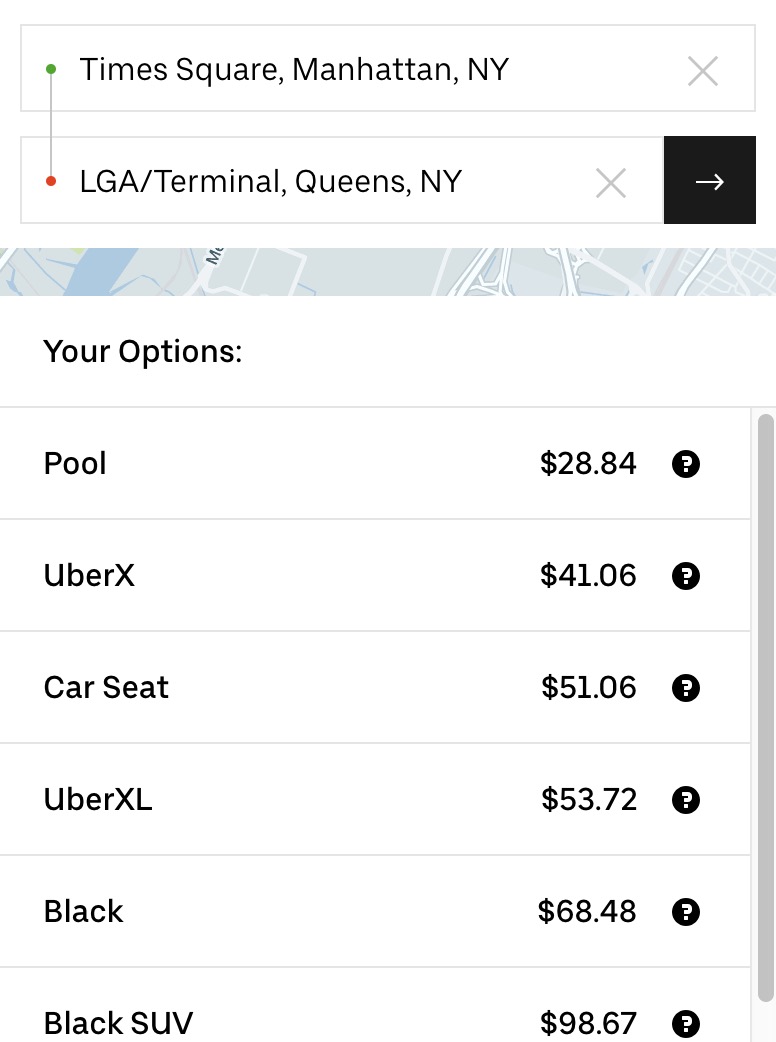View Car Seat fare details icon
Viewport: 776px width, 1042px height.
point(686,688)
